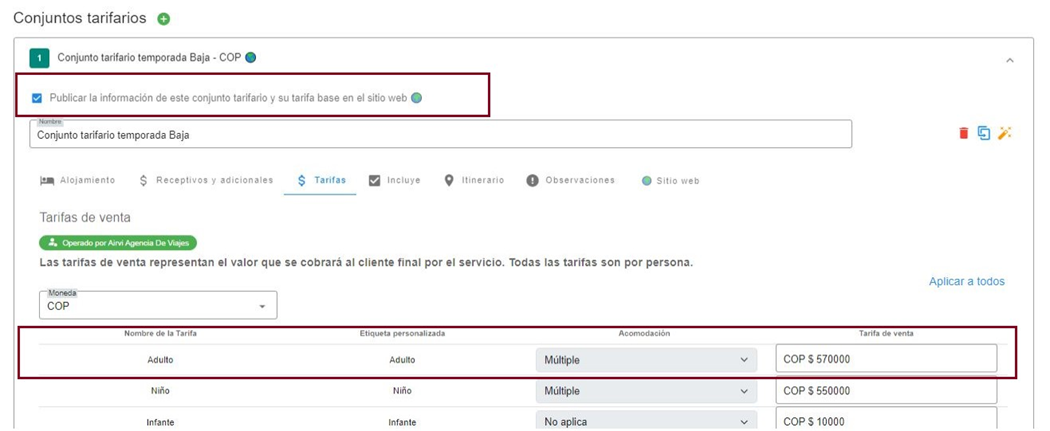Click the magic wand icon
Screen dimensions: 1050x431
pyautogui.click(x=1005, y=133)
